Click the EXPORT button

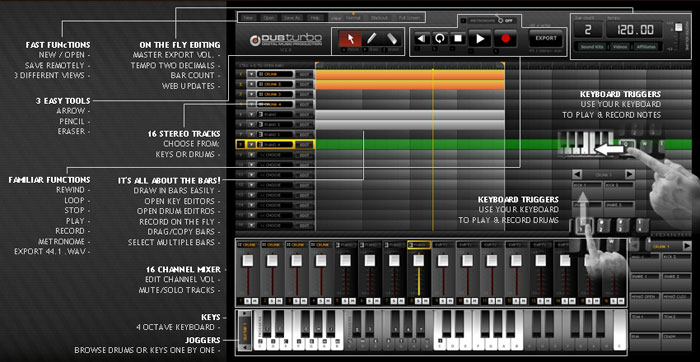[546, 39]
